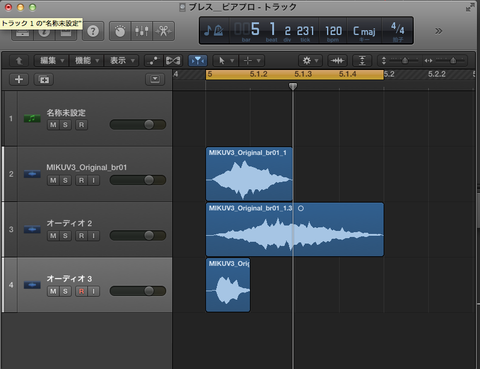
Task: Open the gear settings pop-up menu
Action: point(310,61)
